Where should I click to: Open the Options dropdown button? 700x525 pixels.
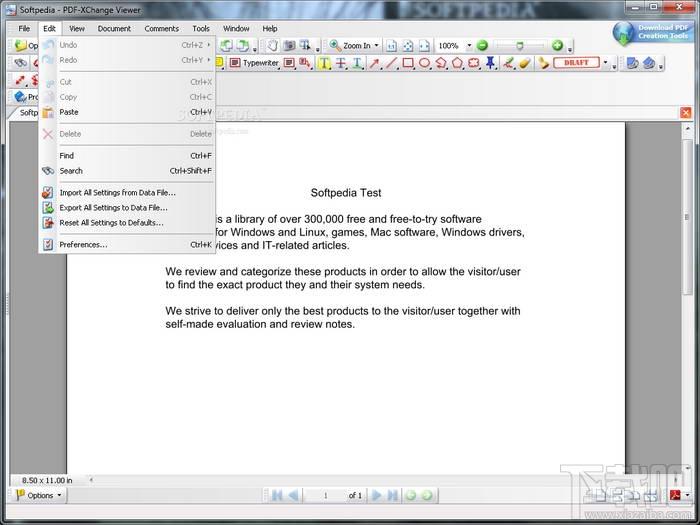pos(39,495)
